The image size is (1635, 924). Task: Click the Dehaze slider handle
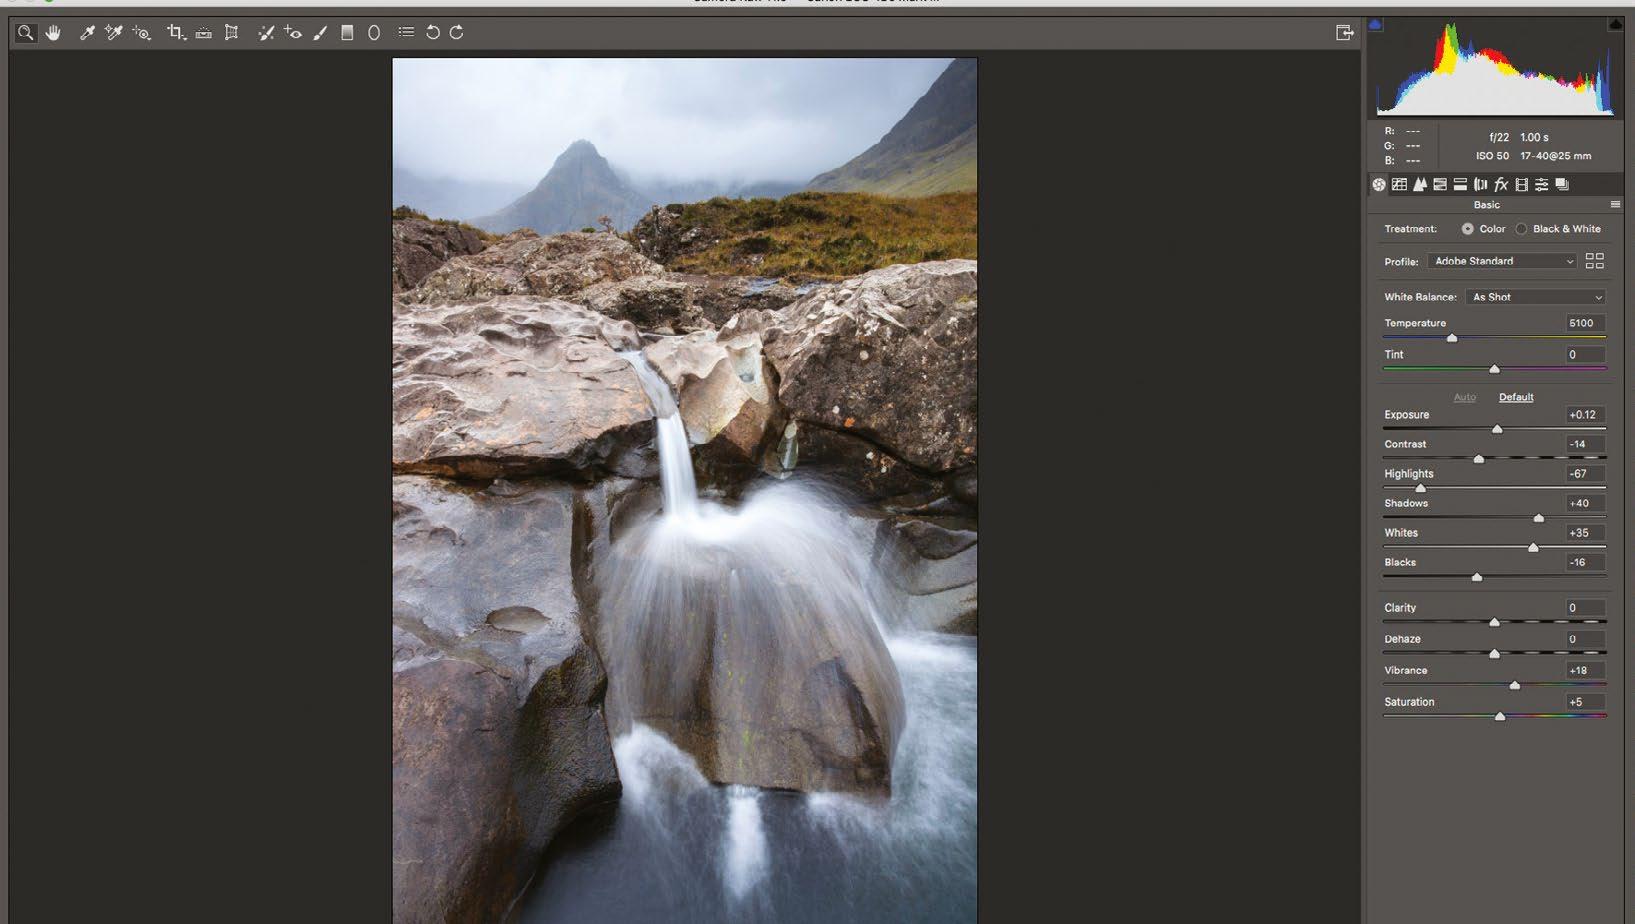coord(1494,654)
